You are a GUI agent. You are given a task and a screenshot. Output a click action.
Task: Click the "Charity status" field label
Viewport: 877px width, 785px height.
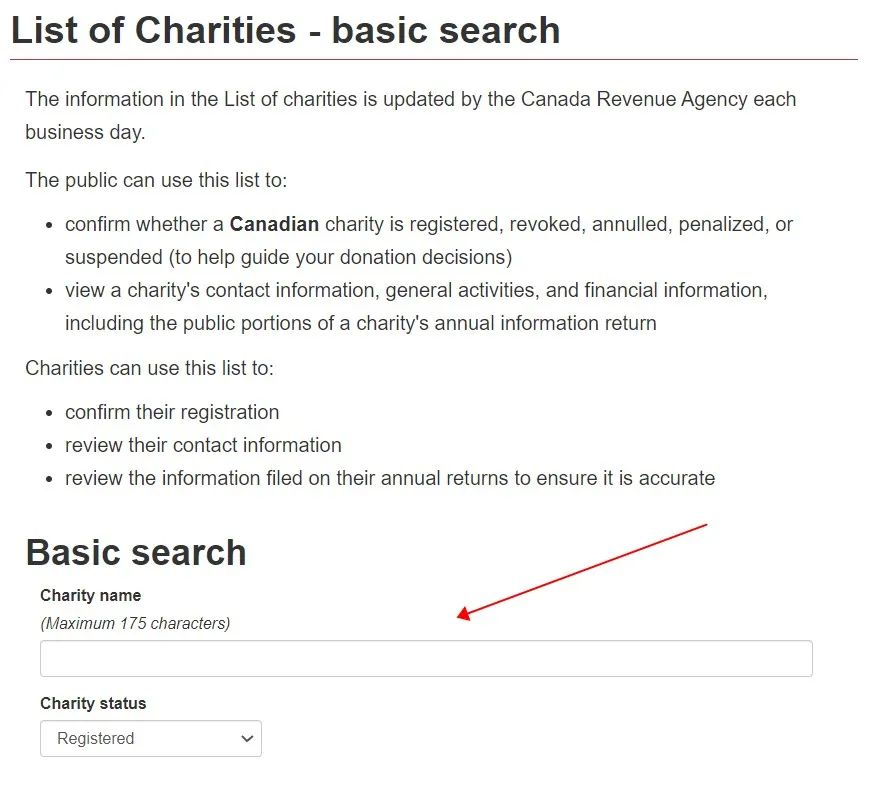coord(93,703)
